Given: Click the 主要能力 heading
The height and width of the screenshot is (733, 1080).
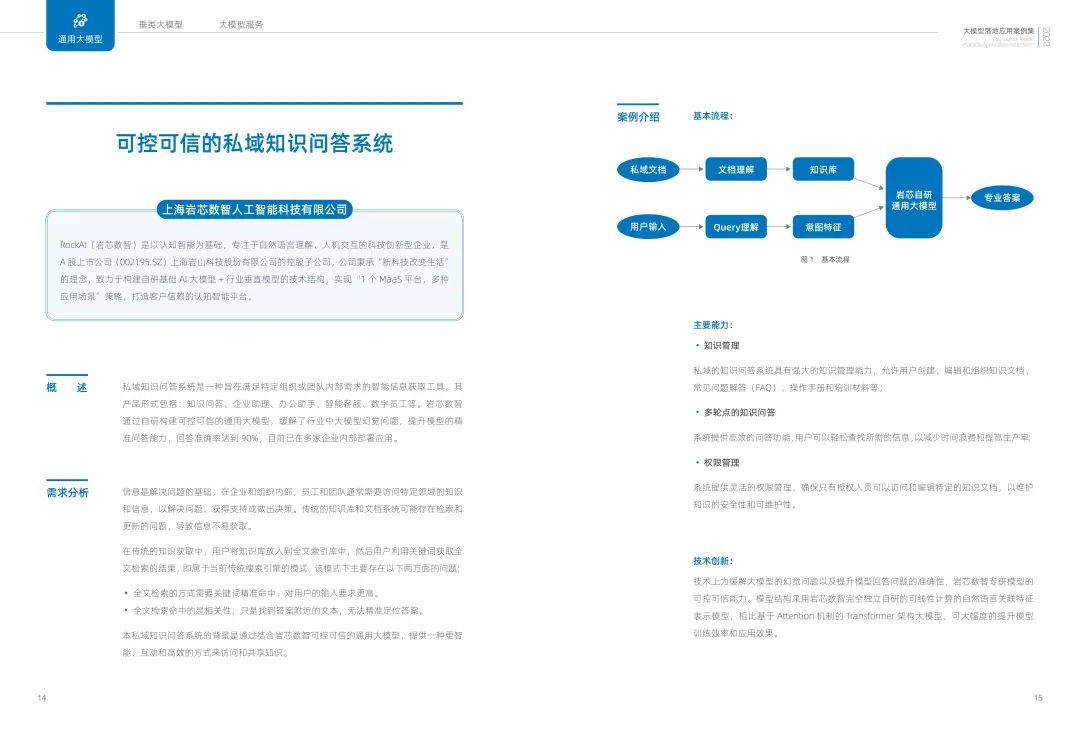Looking at the screenshot, I should pos(713,325).
